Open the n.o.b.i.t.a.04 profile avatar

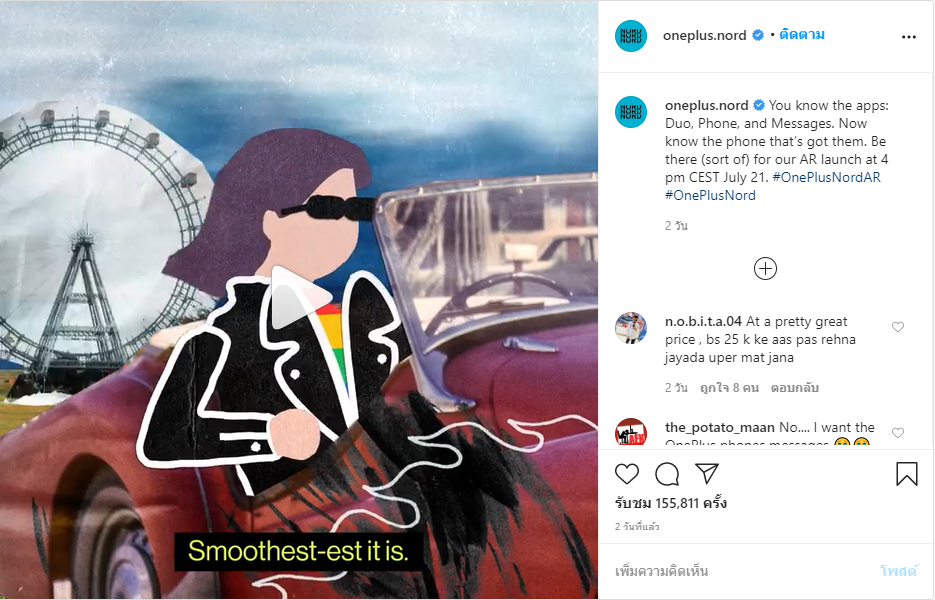[x=631, y=327]
